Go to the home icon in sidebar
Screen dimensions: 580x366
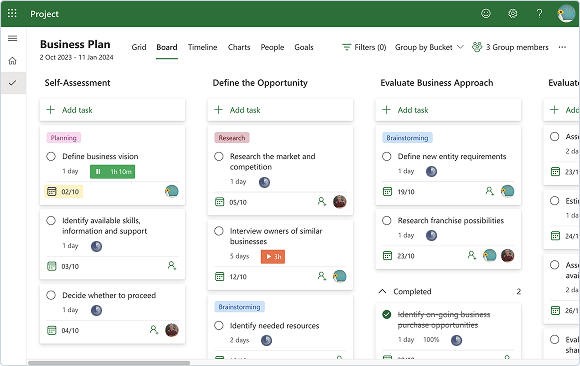13,61
